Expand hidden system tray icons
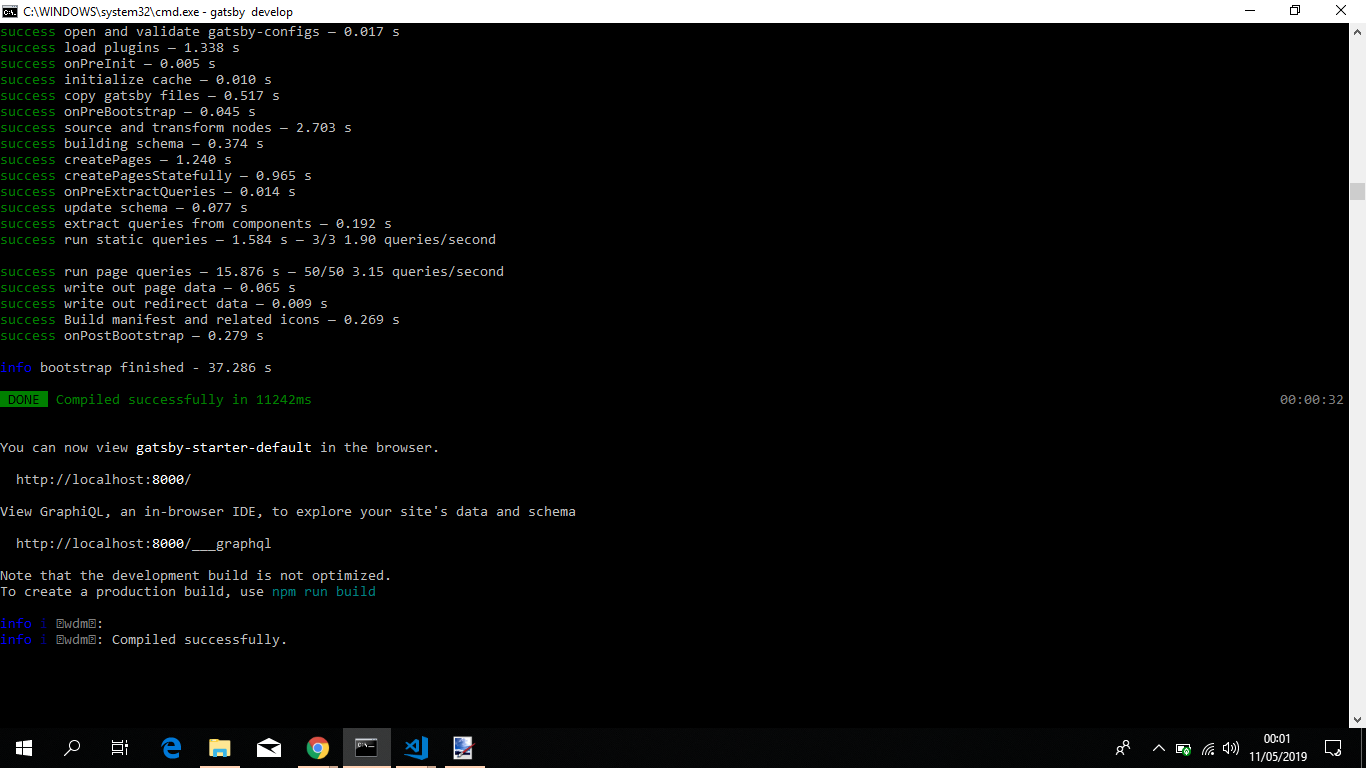 [x=1157, y=747]
